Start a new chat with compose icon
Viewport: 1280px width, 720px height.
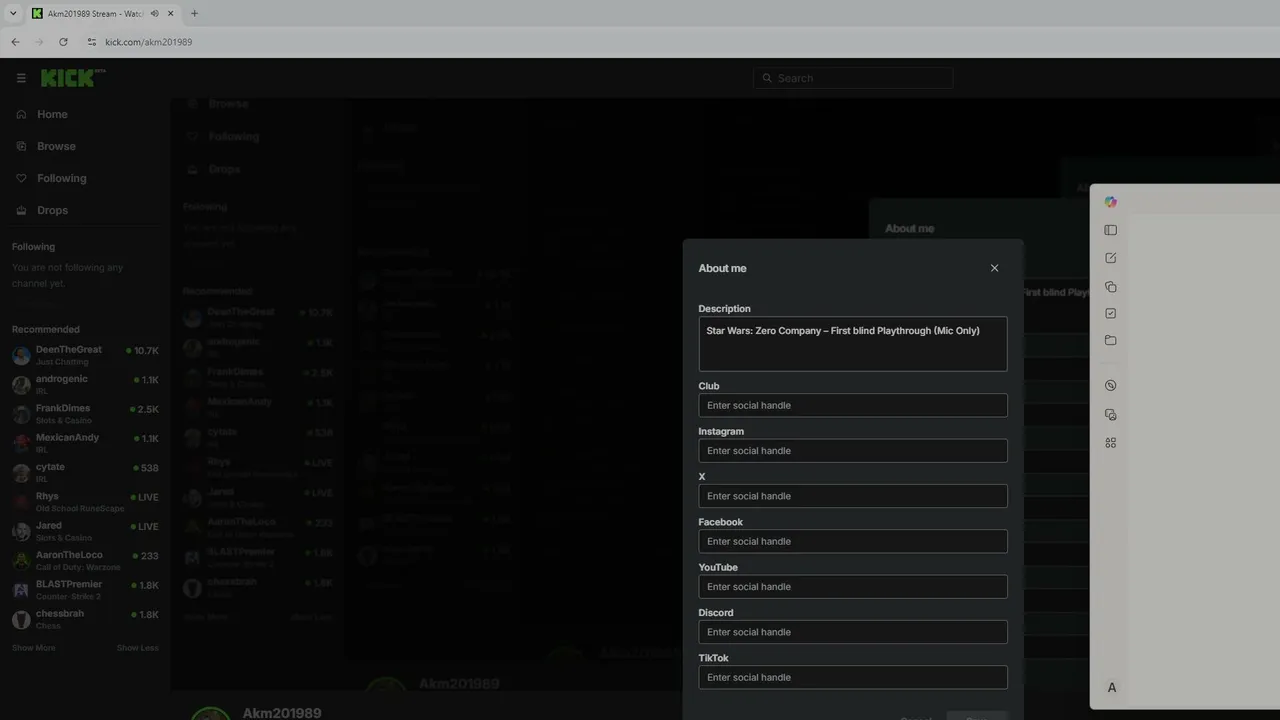(x=1111, y=258)
